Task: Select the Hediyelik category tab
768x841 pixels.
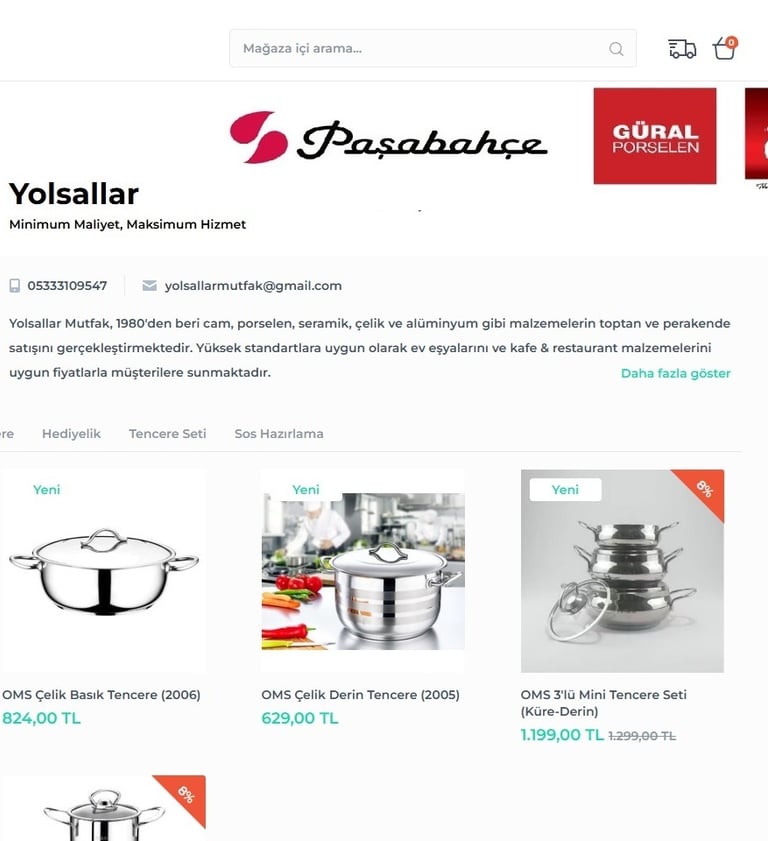Action: [71, 433]
